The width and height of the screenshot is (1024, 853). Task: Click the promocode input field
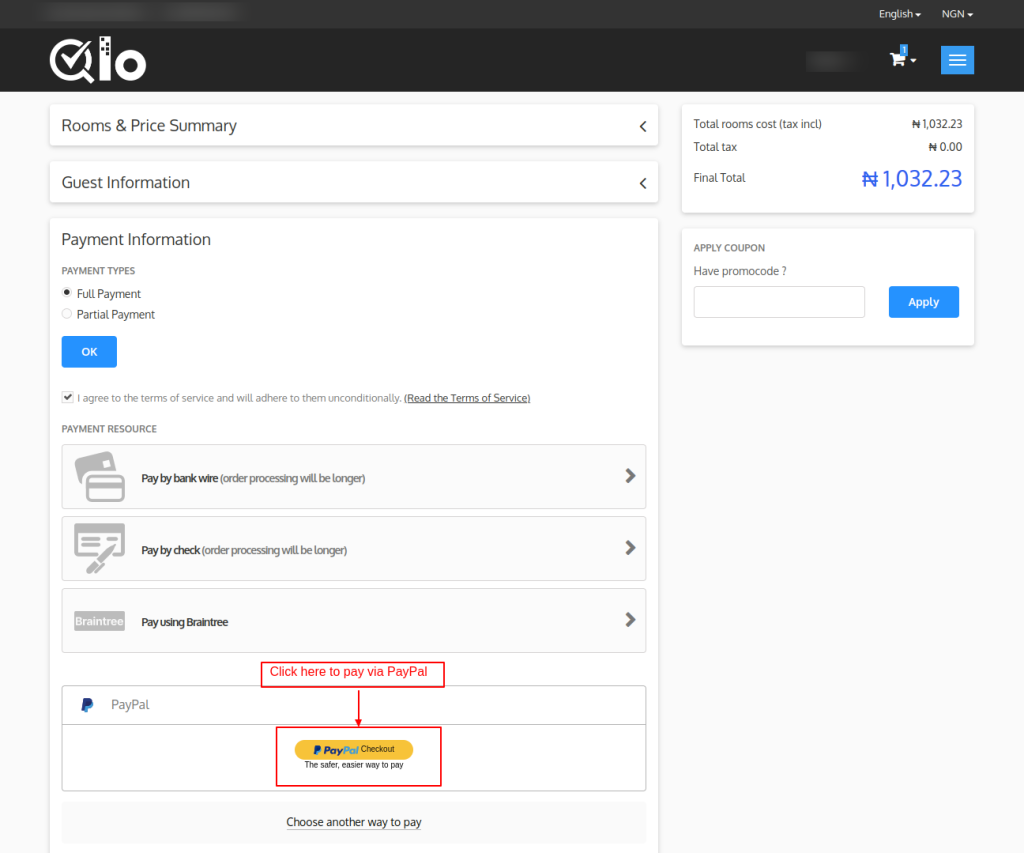tap(779, 302)
